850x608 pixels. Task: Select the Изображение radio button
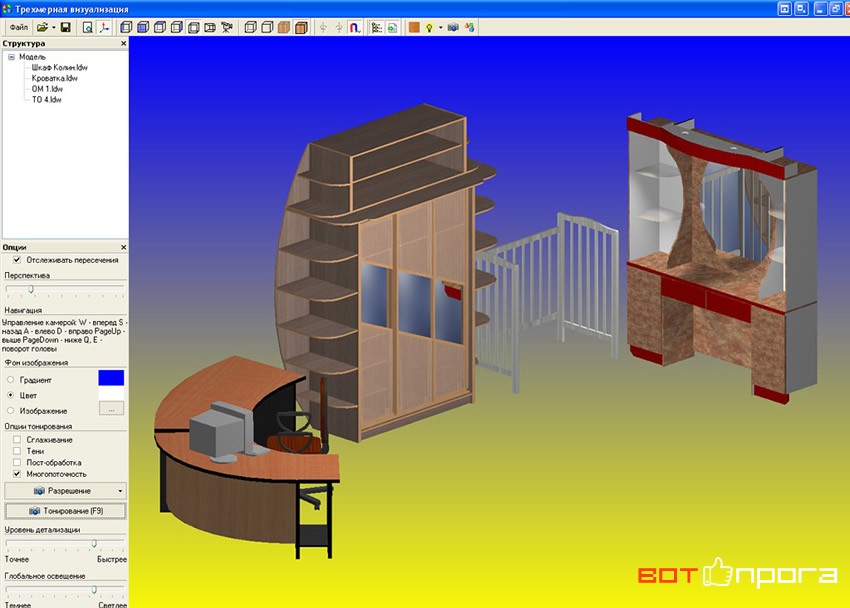pyautogui.click(x=10, y=411)
